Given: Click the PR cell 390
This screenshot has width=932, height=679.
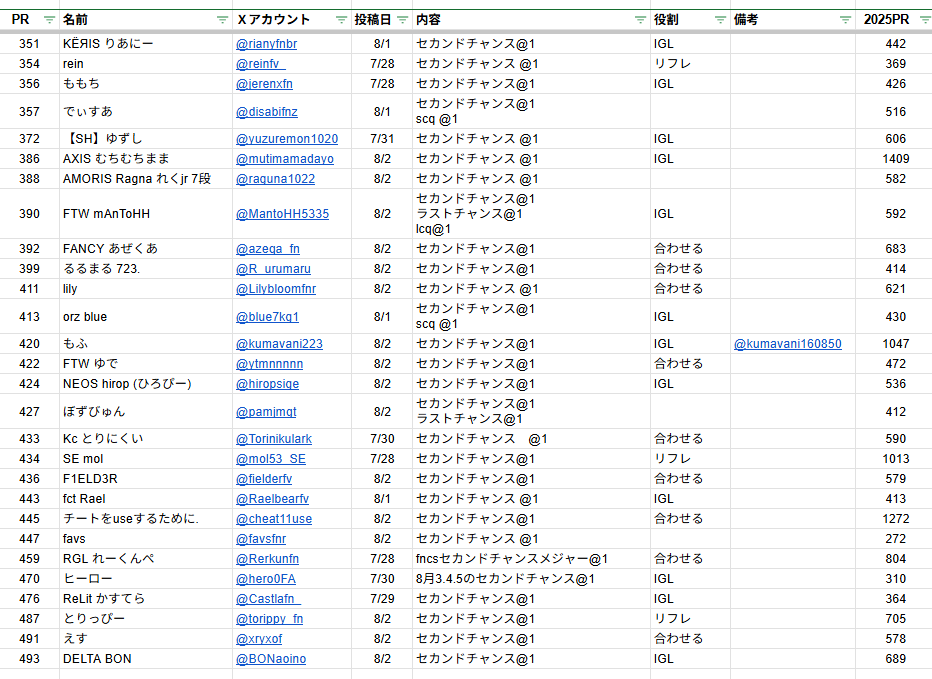Looking at the screenshot, I should [x=29, y=214].
